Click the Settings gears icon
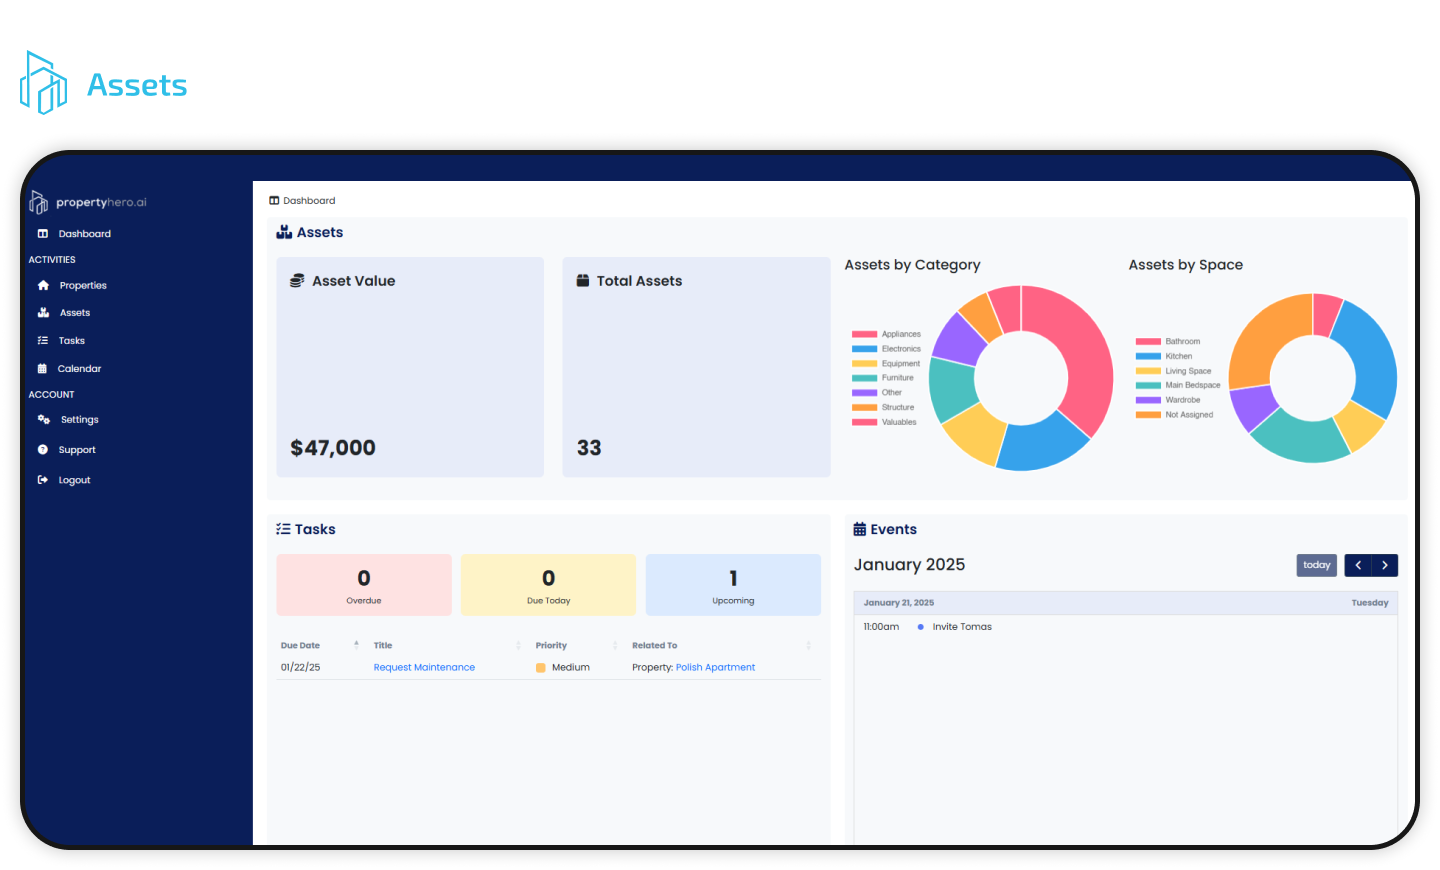Screen dimensions: 1440x870 point(43,420)
